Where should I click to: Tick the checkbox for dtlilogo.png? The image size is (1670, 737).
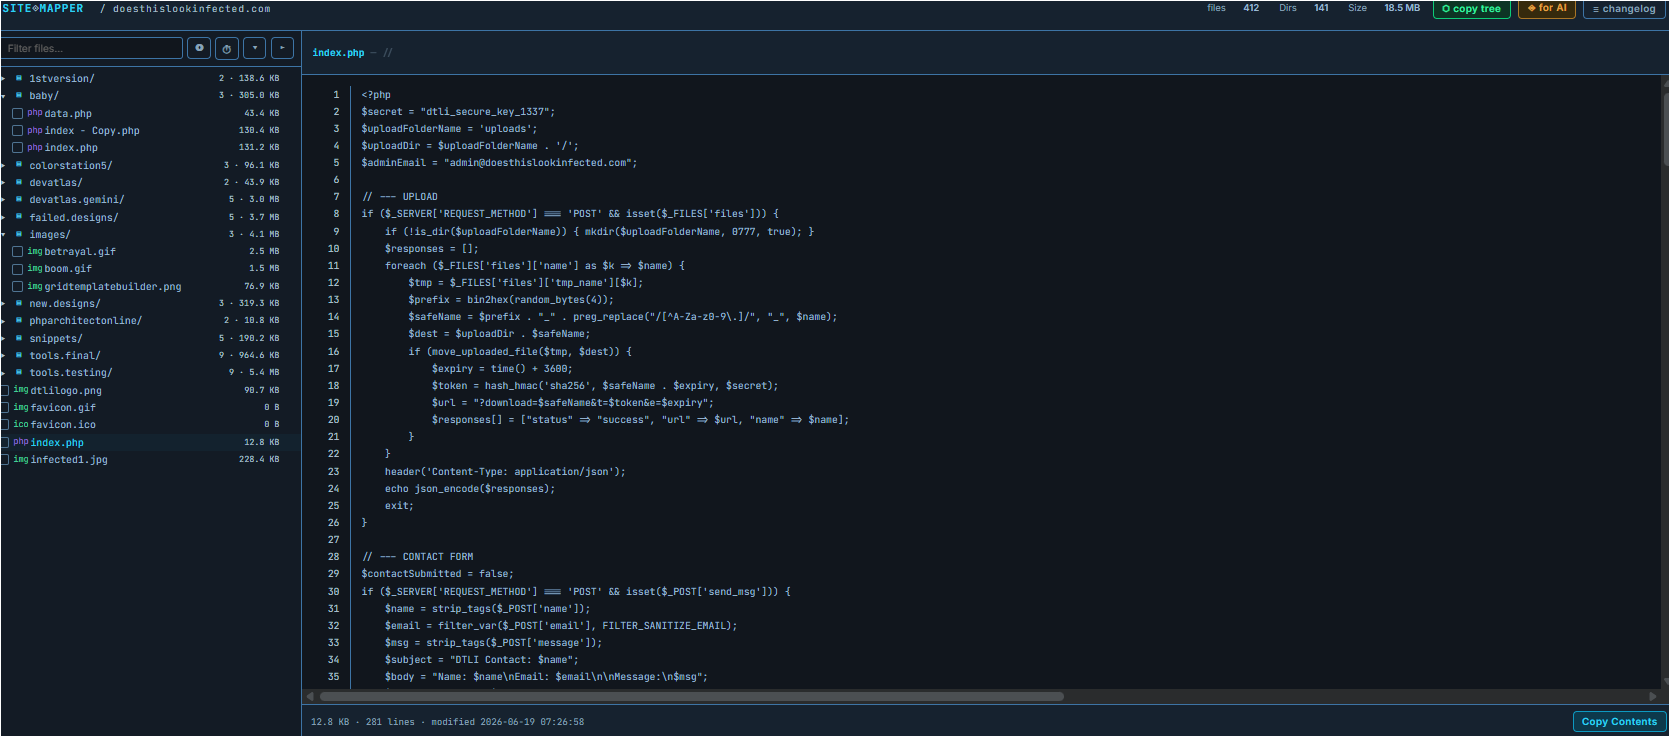tap(5, 390)
